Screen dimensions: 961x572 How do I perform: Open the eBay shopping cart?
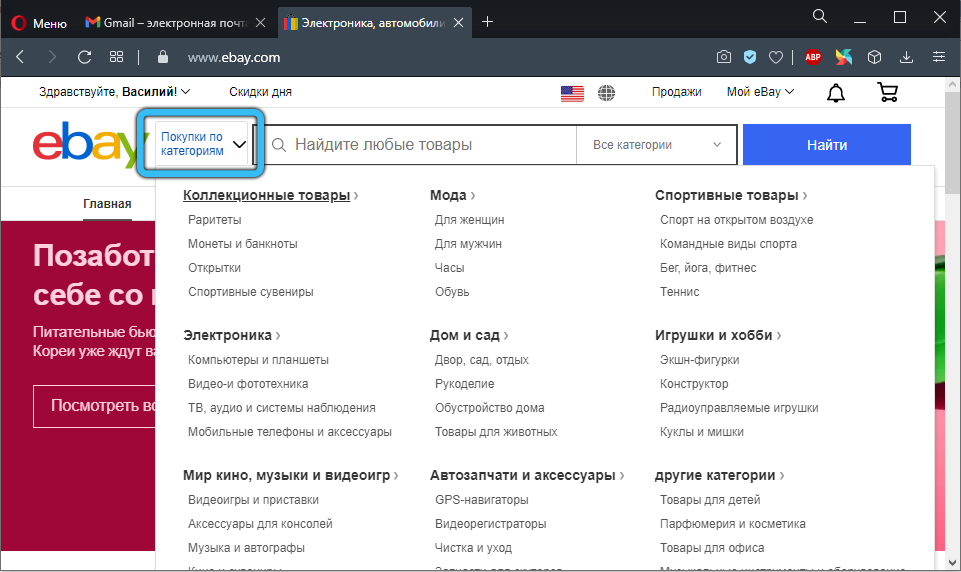887,92
